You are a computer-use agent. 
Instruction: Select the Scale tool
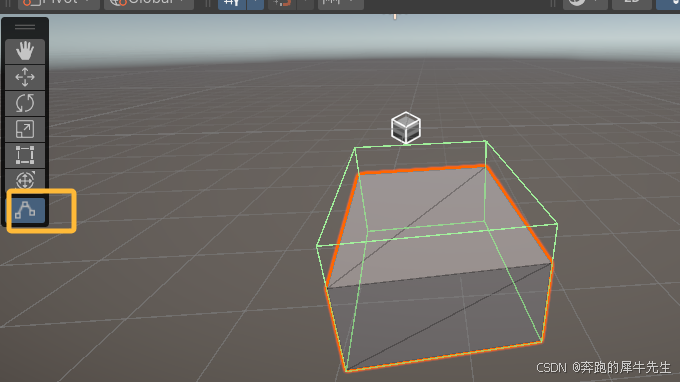coord(25,129)
